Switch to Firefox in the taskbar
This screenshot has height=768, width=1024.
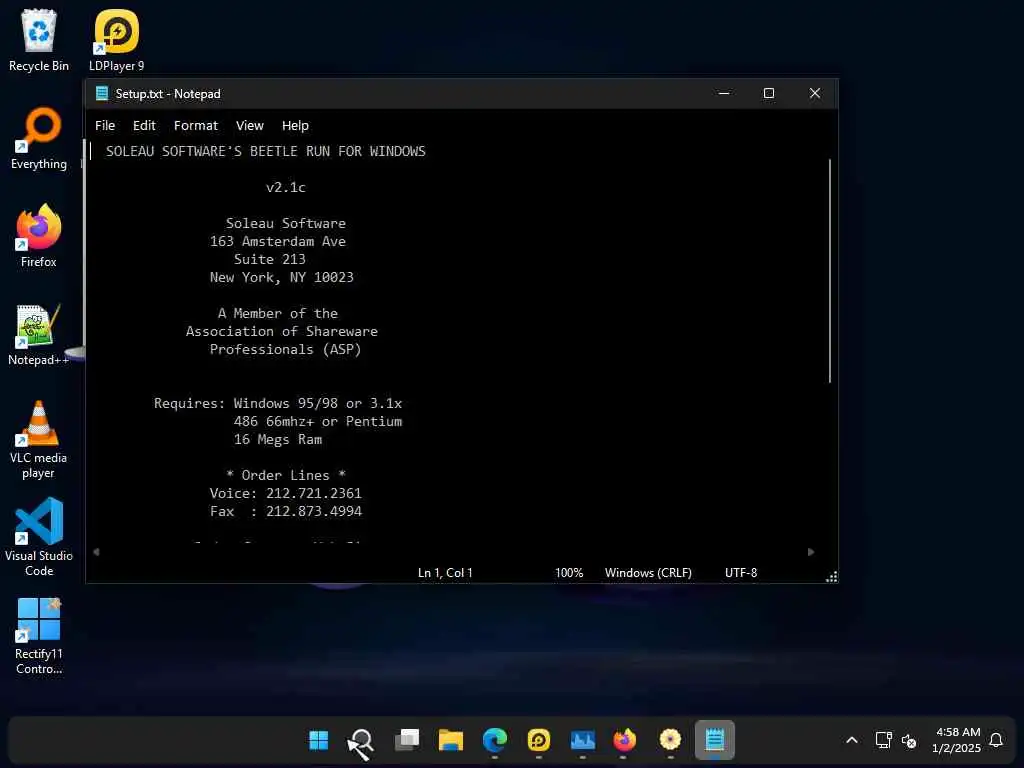point(625,740)
